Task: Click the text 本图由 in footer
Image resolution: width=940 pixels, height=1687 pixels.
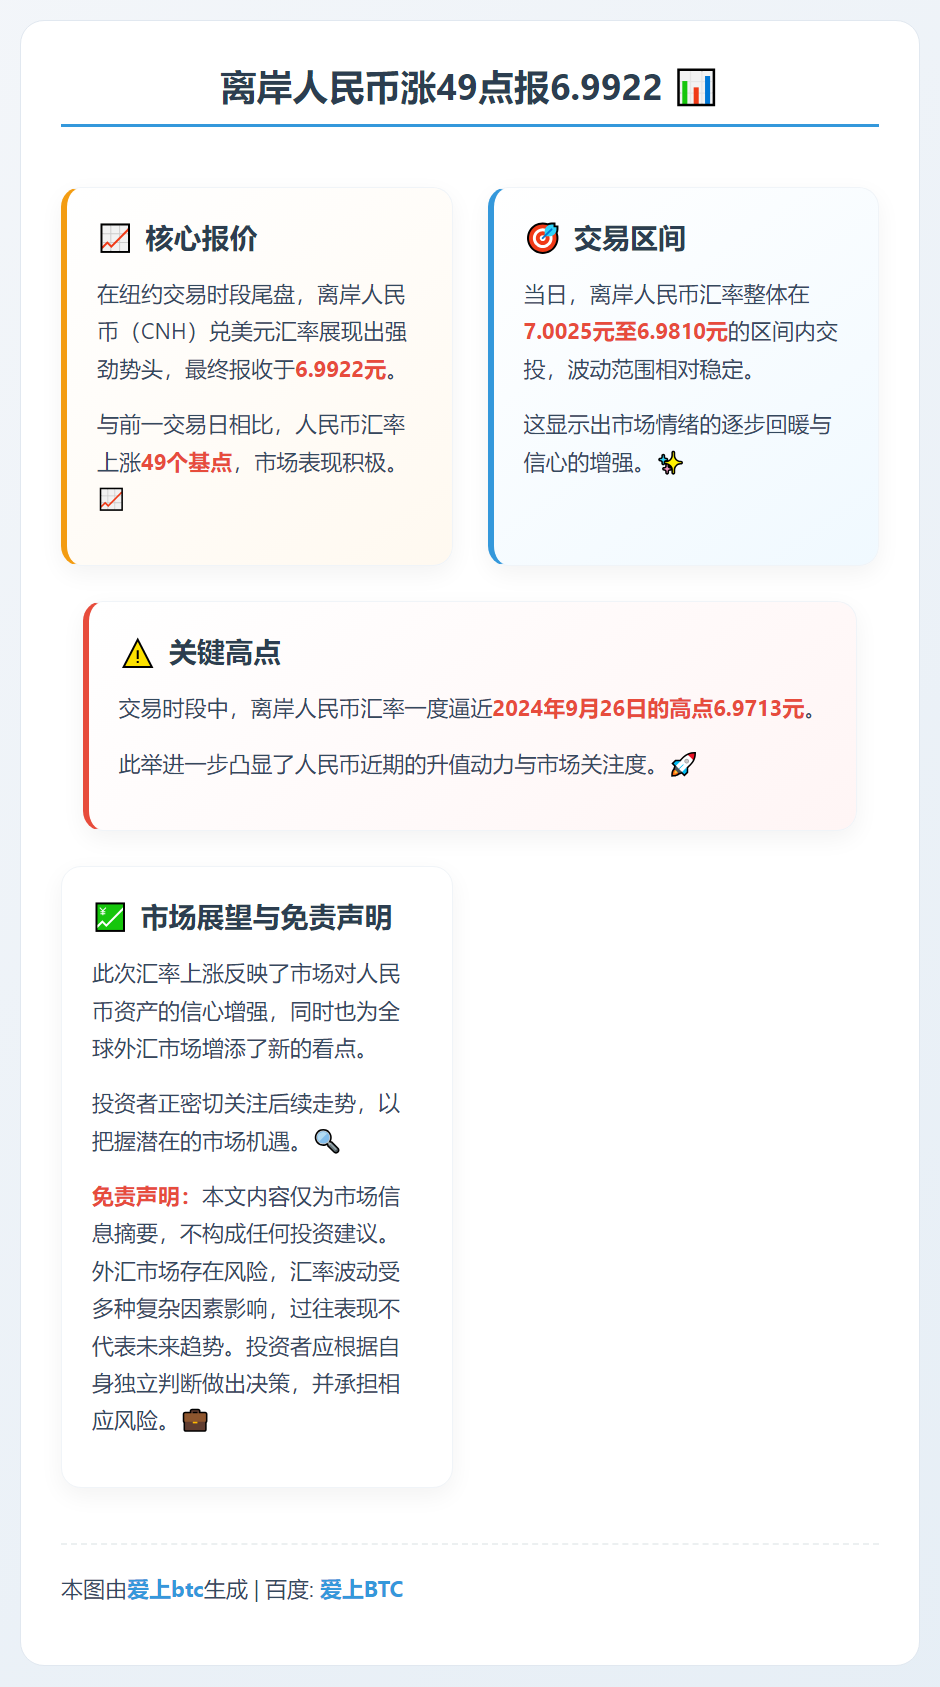Action: pos(94,1589)
